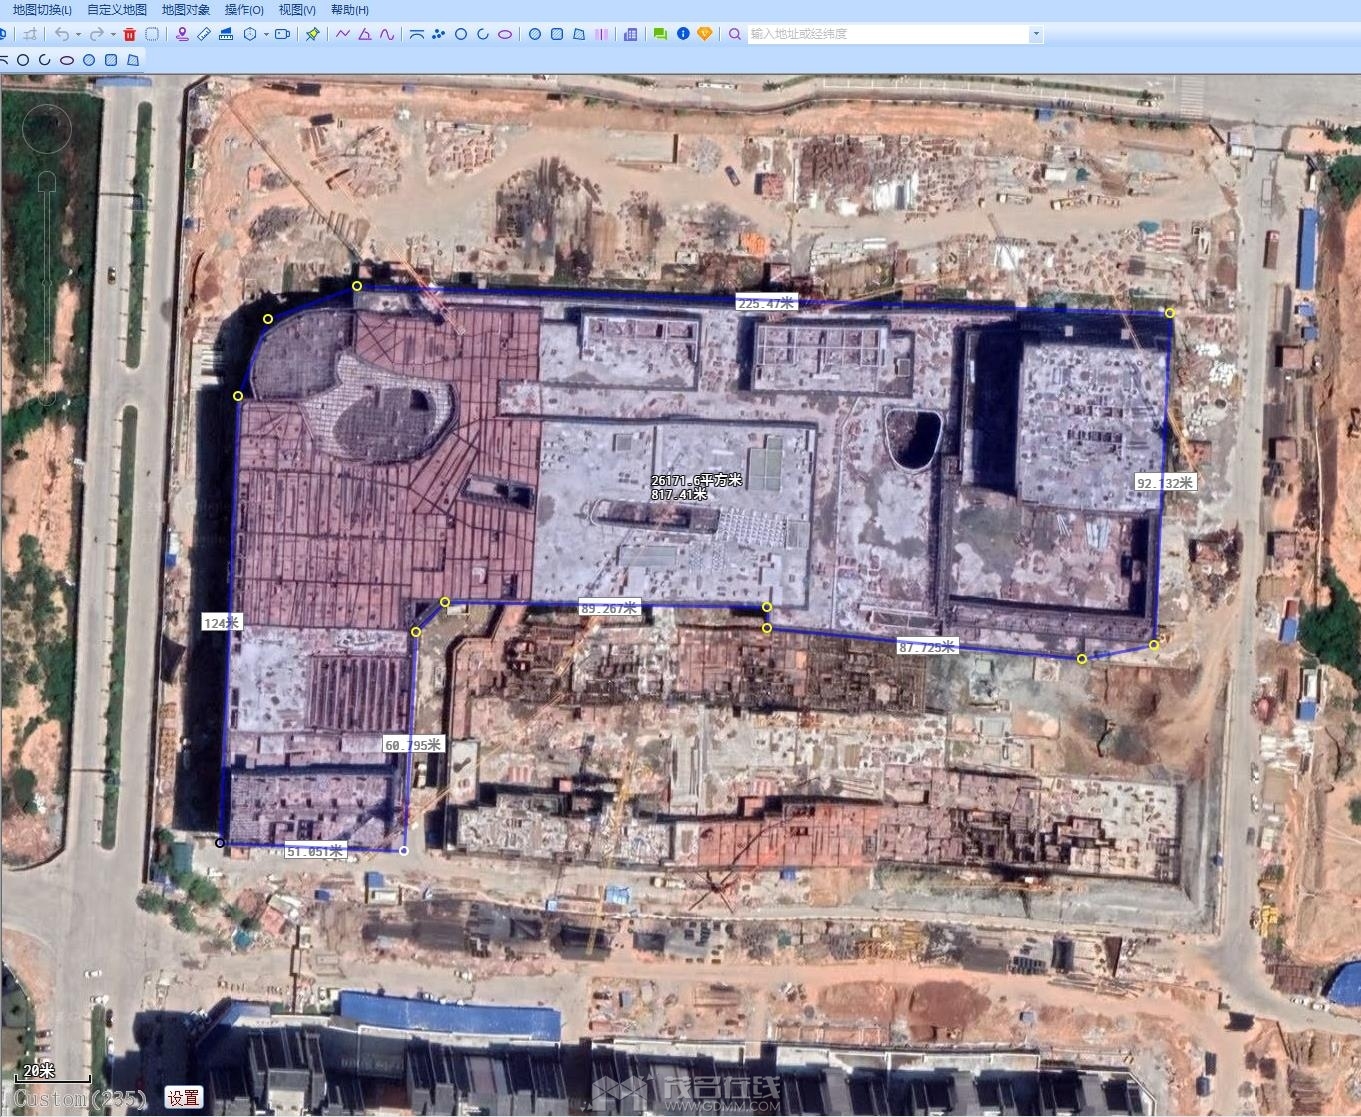Click the magnifier search icon

coord(735,34)
